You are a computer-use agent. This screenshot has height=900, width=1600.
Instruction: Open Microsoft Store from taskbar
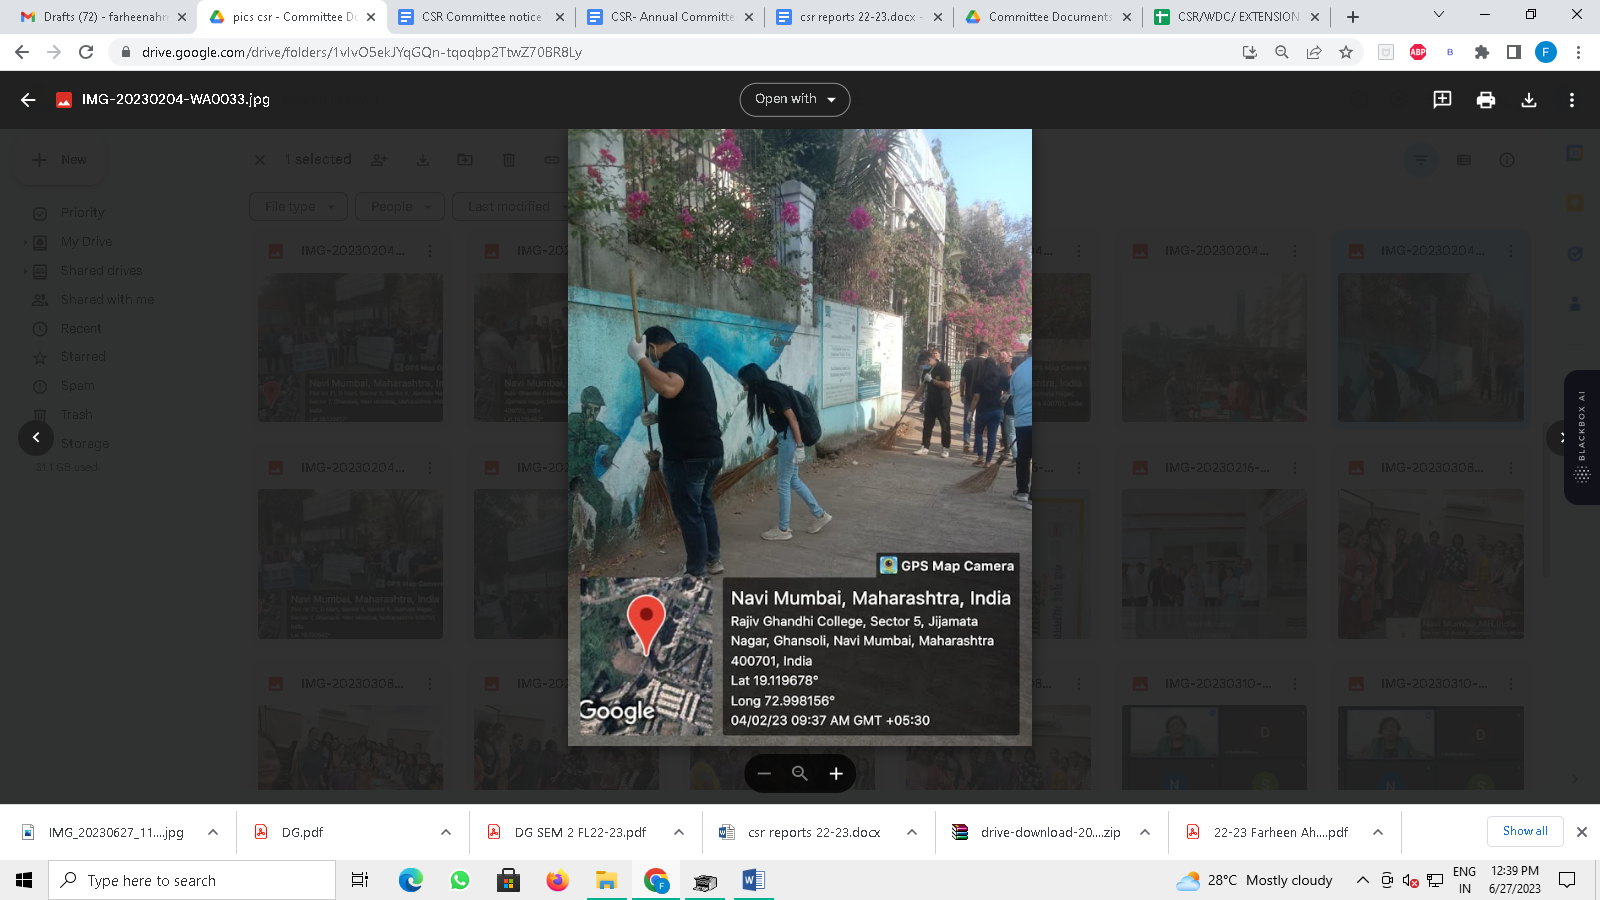tap(509, 880)
